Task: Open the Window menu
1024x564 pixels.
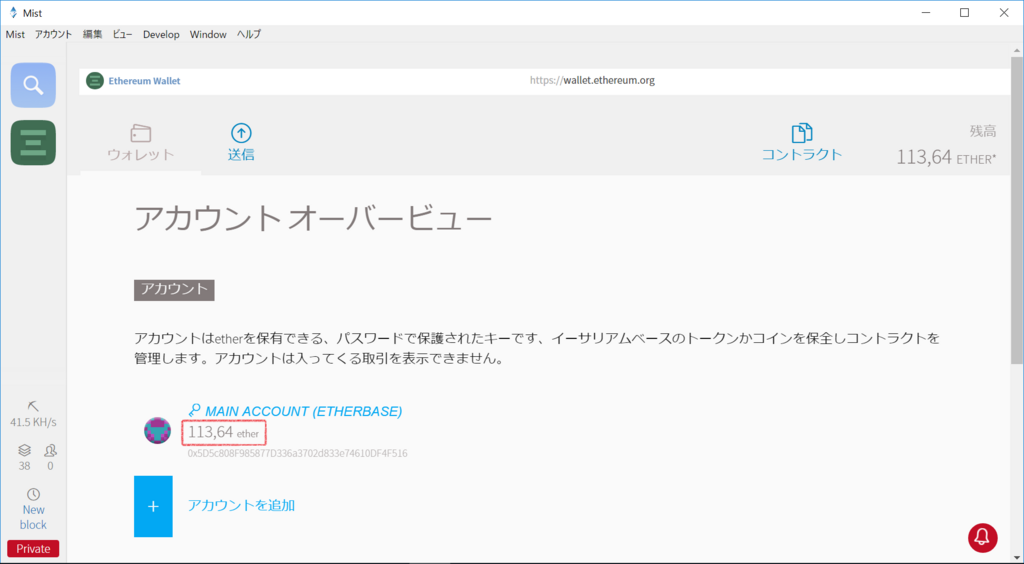Action: (x=208, y=35)
